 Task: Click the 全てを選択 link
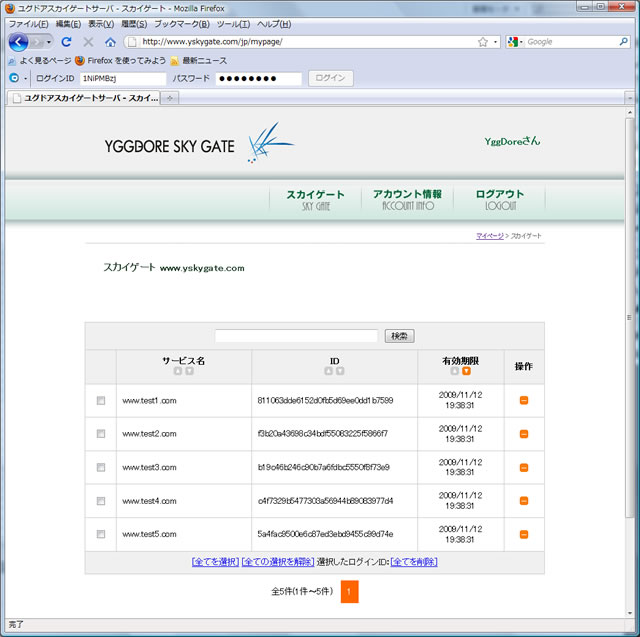tap(214, 562)
